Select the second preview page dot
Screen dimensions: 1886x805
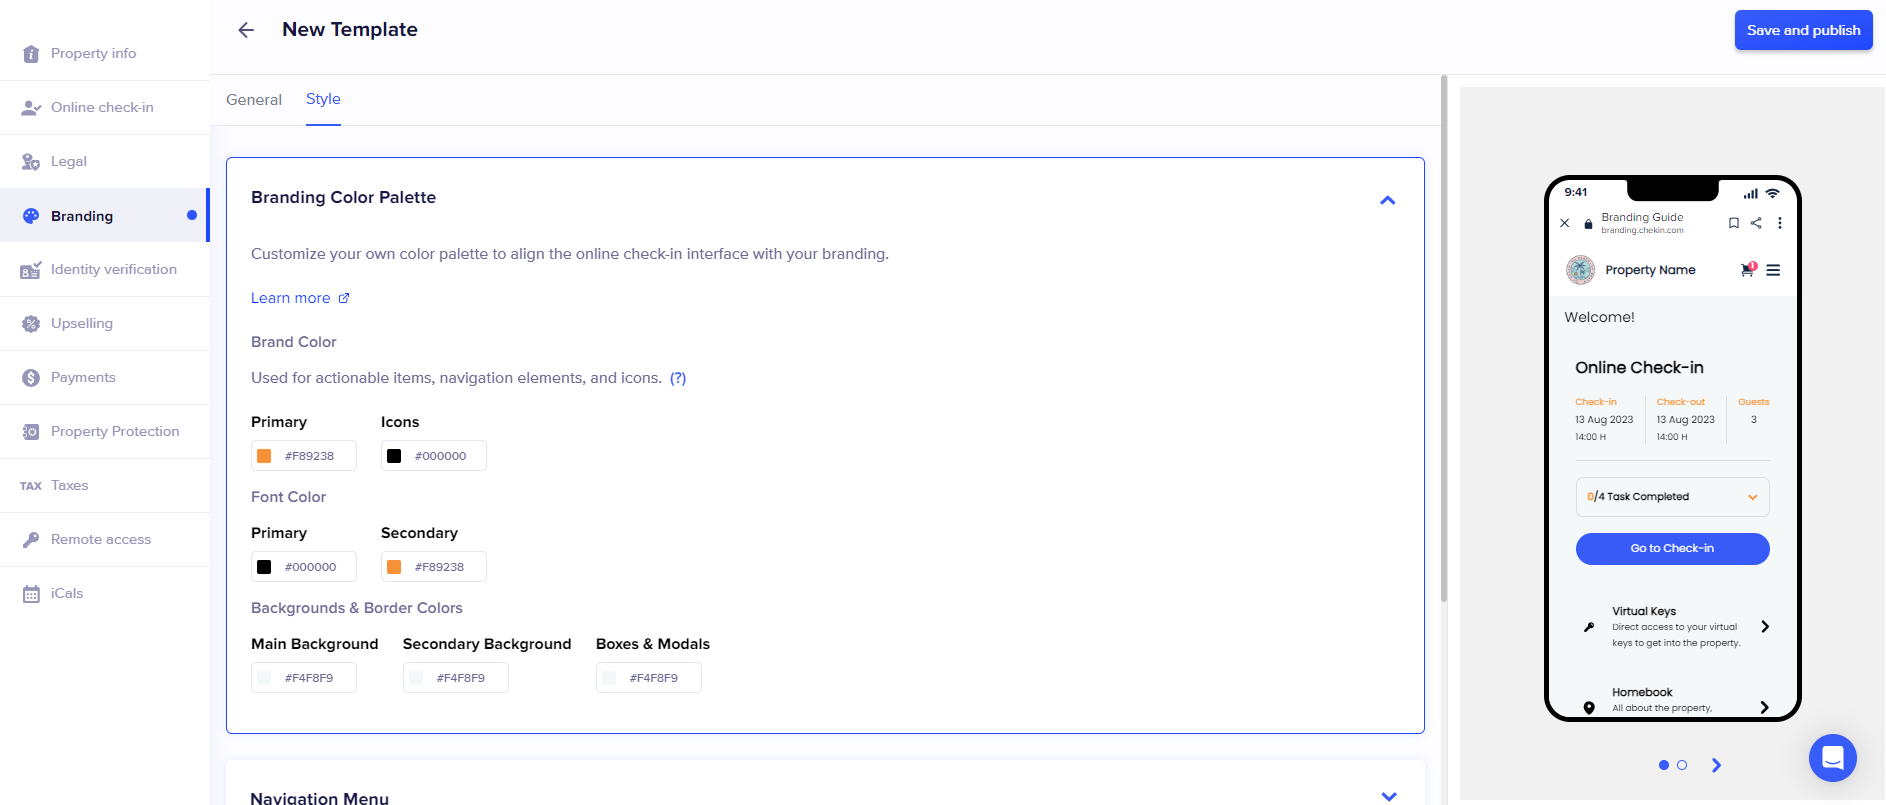[x=1682, y=765]
